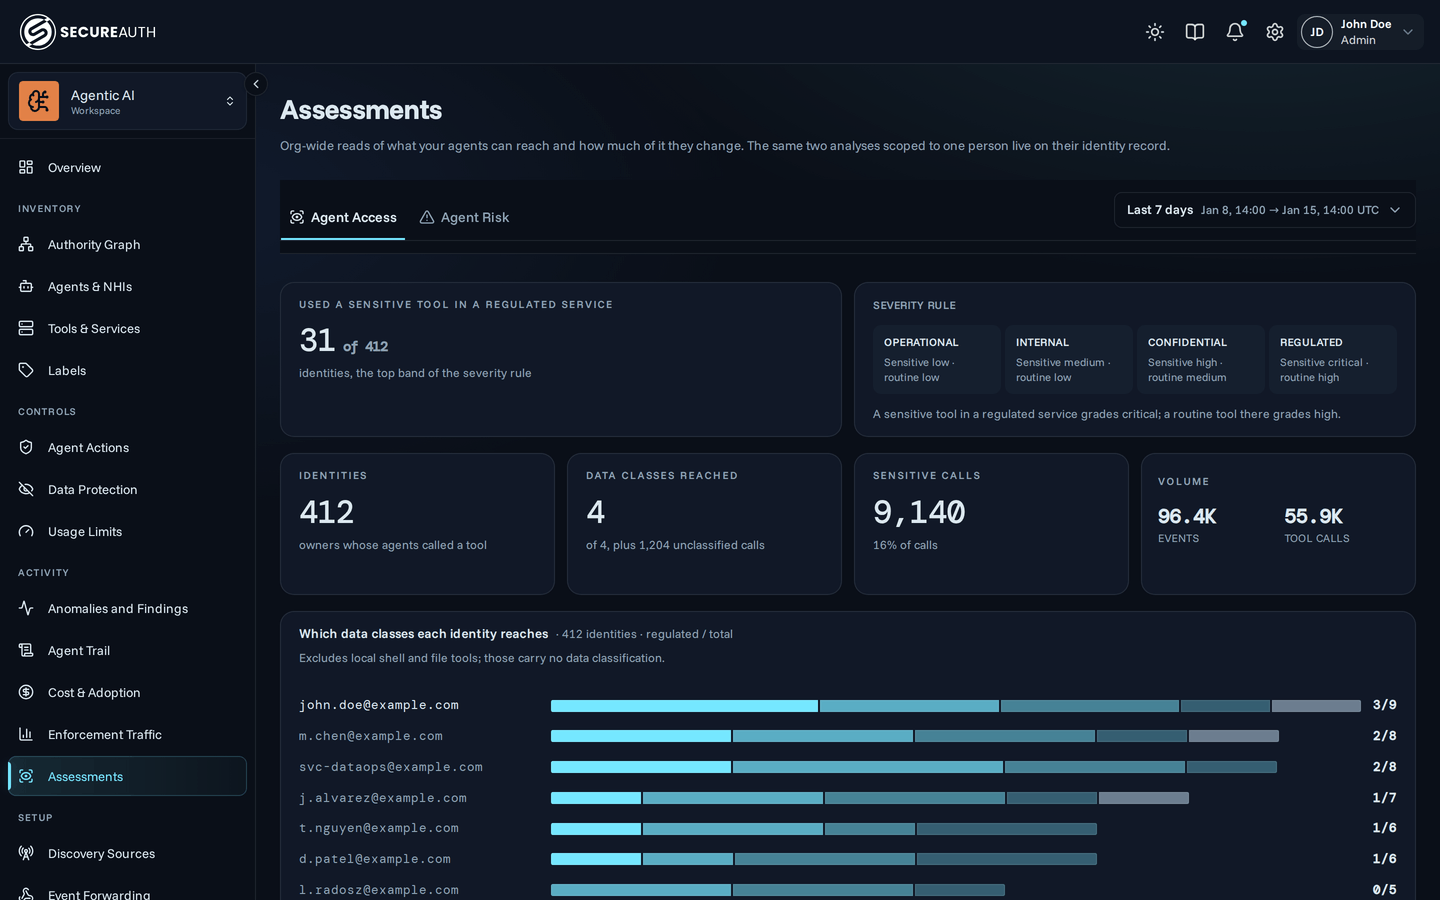Image resolution: width=1440 pixels, height=900 pixels.
Task: Switch to the Agent Access tab
Action: pyautogui.click(x=343, y=217)
